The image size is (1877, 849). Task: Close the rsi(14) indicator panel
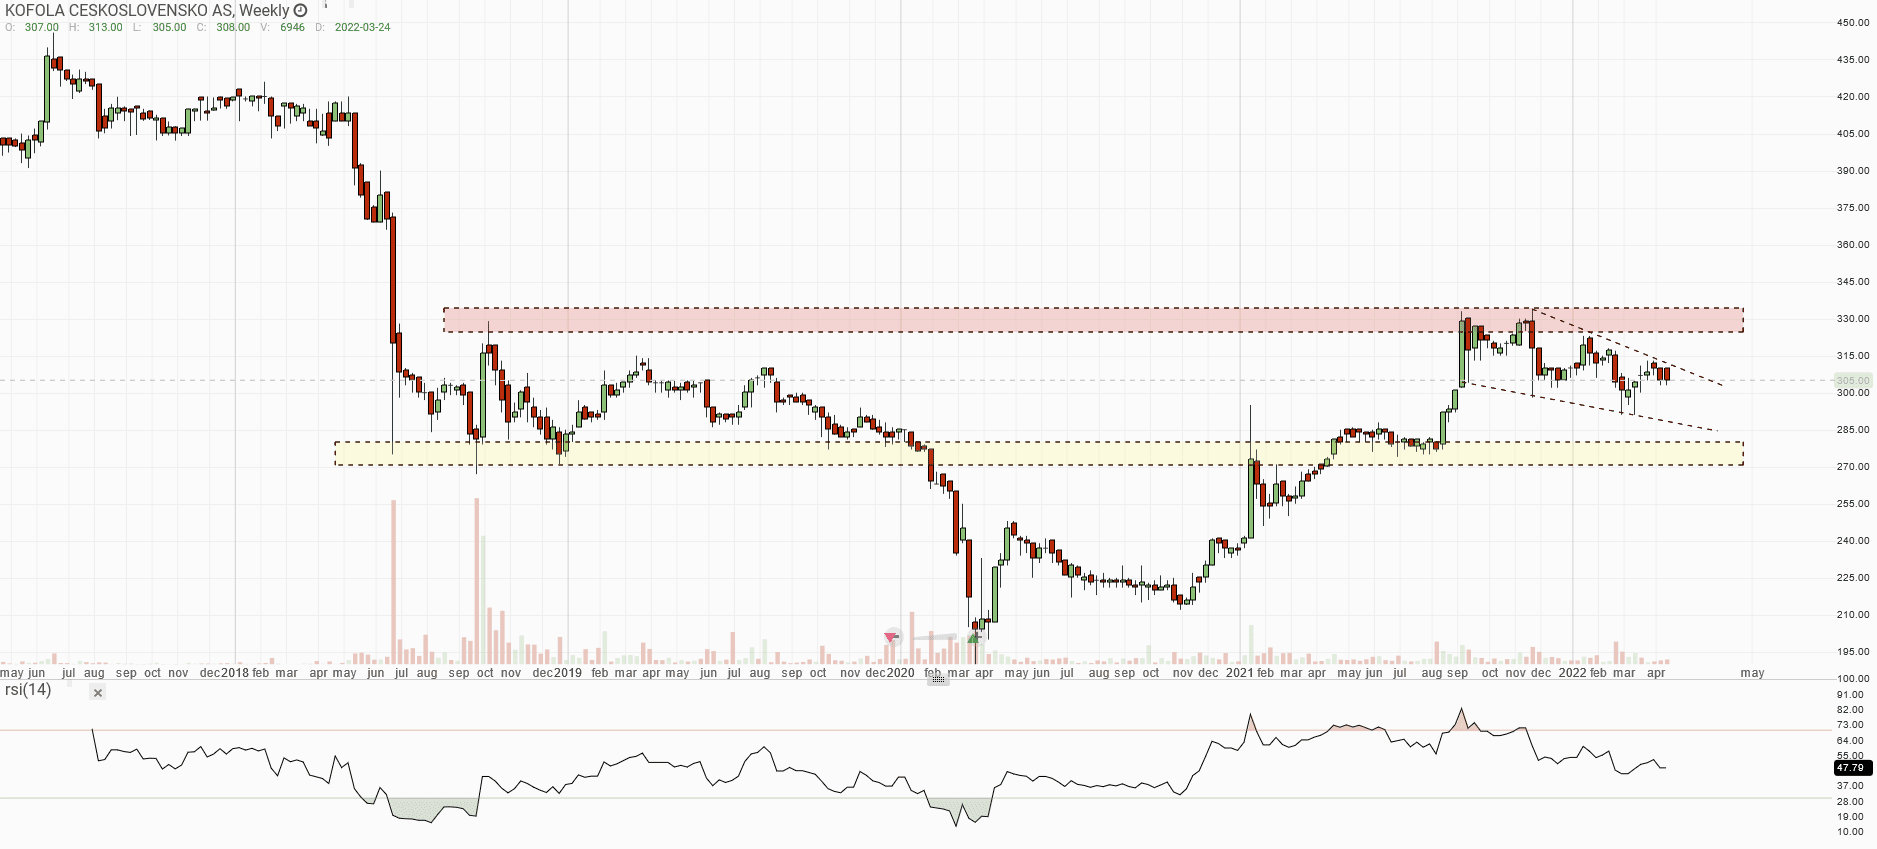coord(97,693)
